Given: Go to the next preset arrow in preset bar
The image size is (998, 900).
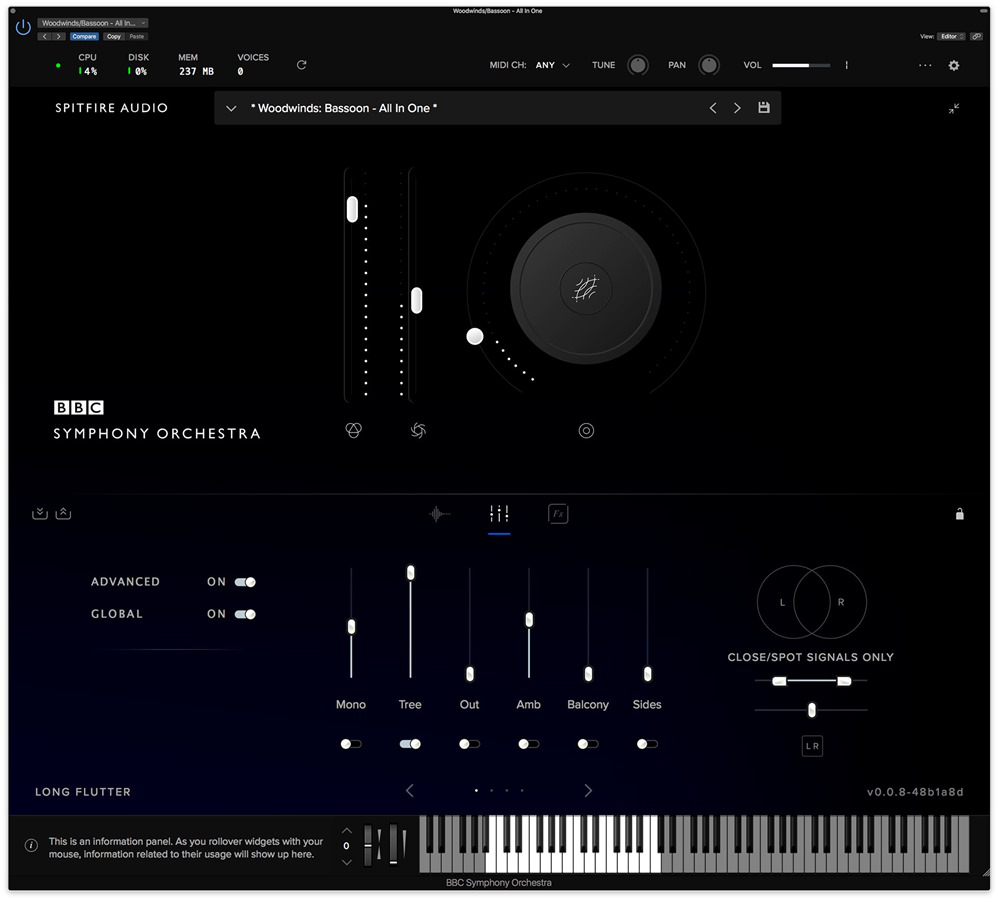Looking at the screenshot, I should pos(737,108).
